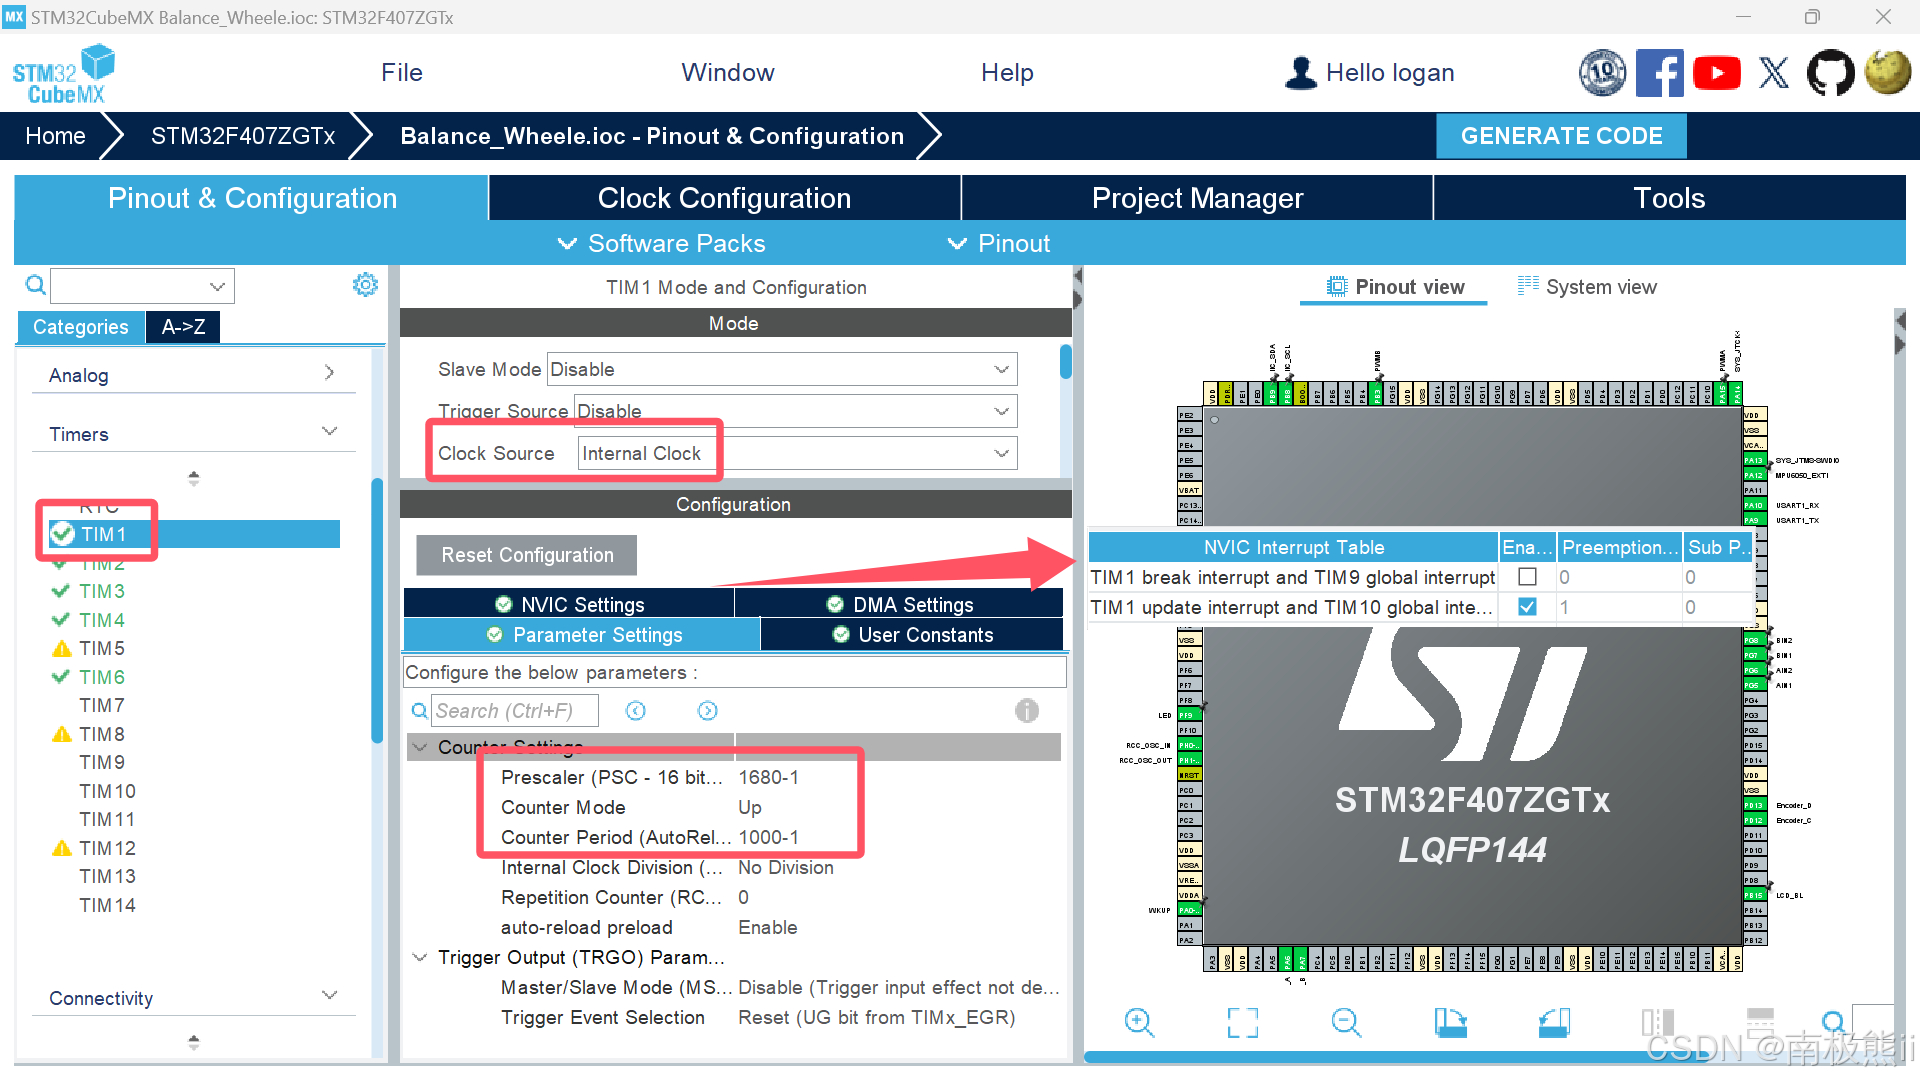1920x1080 pixels.
Task: Click the 10 years anniversary badge
Action: [x=1602, y=73]
